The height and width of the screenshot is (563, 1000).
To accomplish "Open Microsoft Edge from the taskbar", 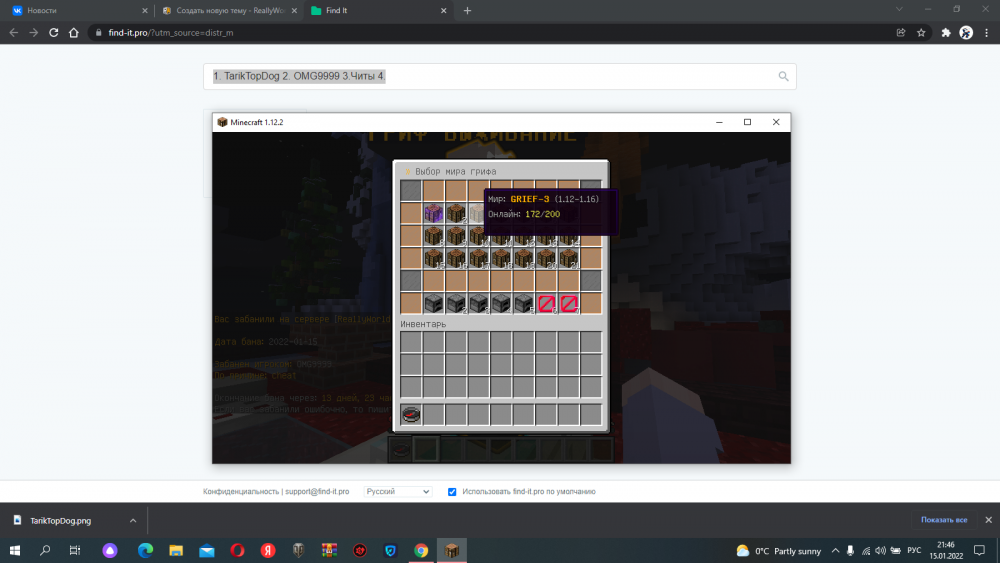I will tap(145, 550).
